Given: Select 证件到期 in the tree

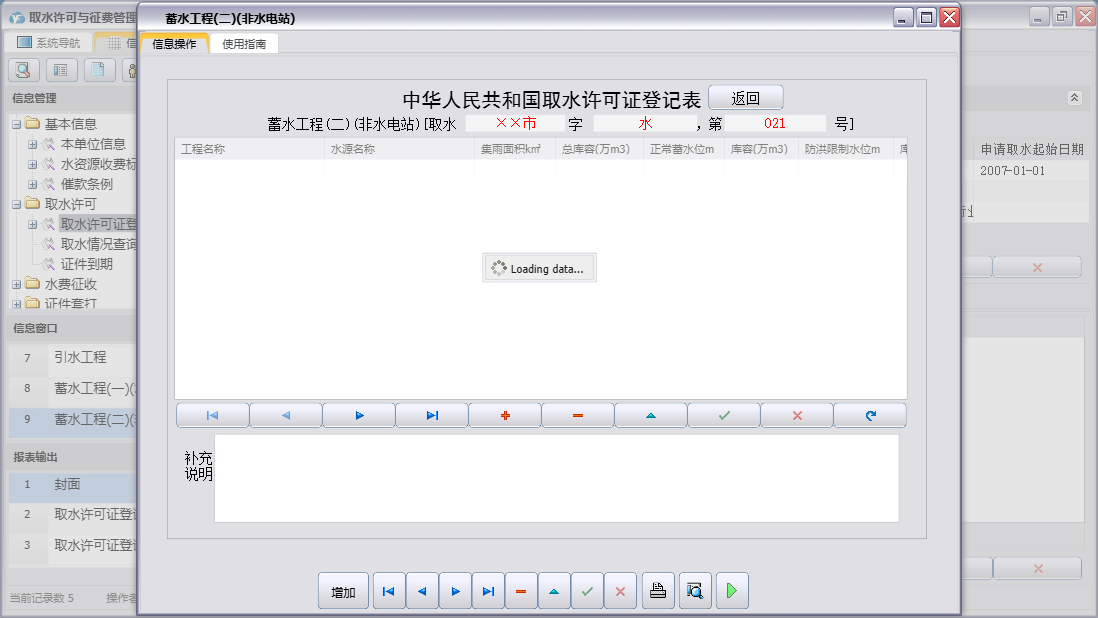Looking at the screenshot, I should [86, 264].
